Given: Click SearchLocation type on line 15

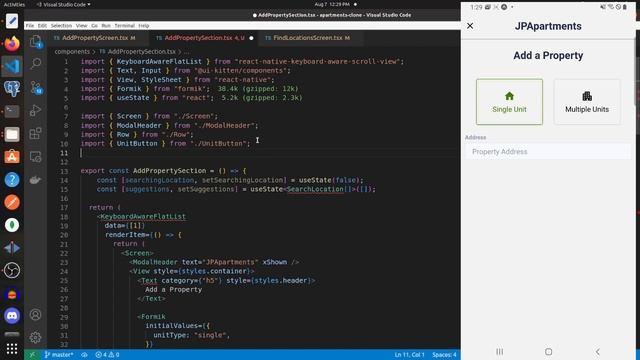Looking at the screenshot, I should [315, 189].
